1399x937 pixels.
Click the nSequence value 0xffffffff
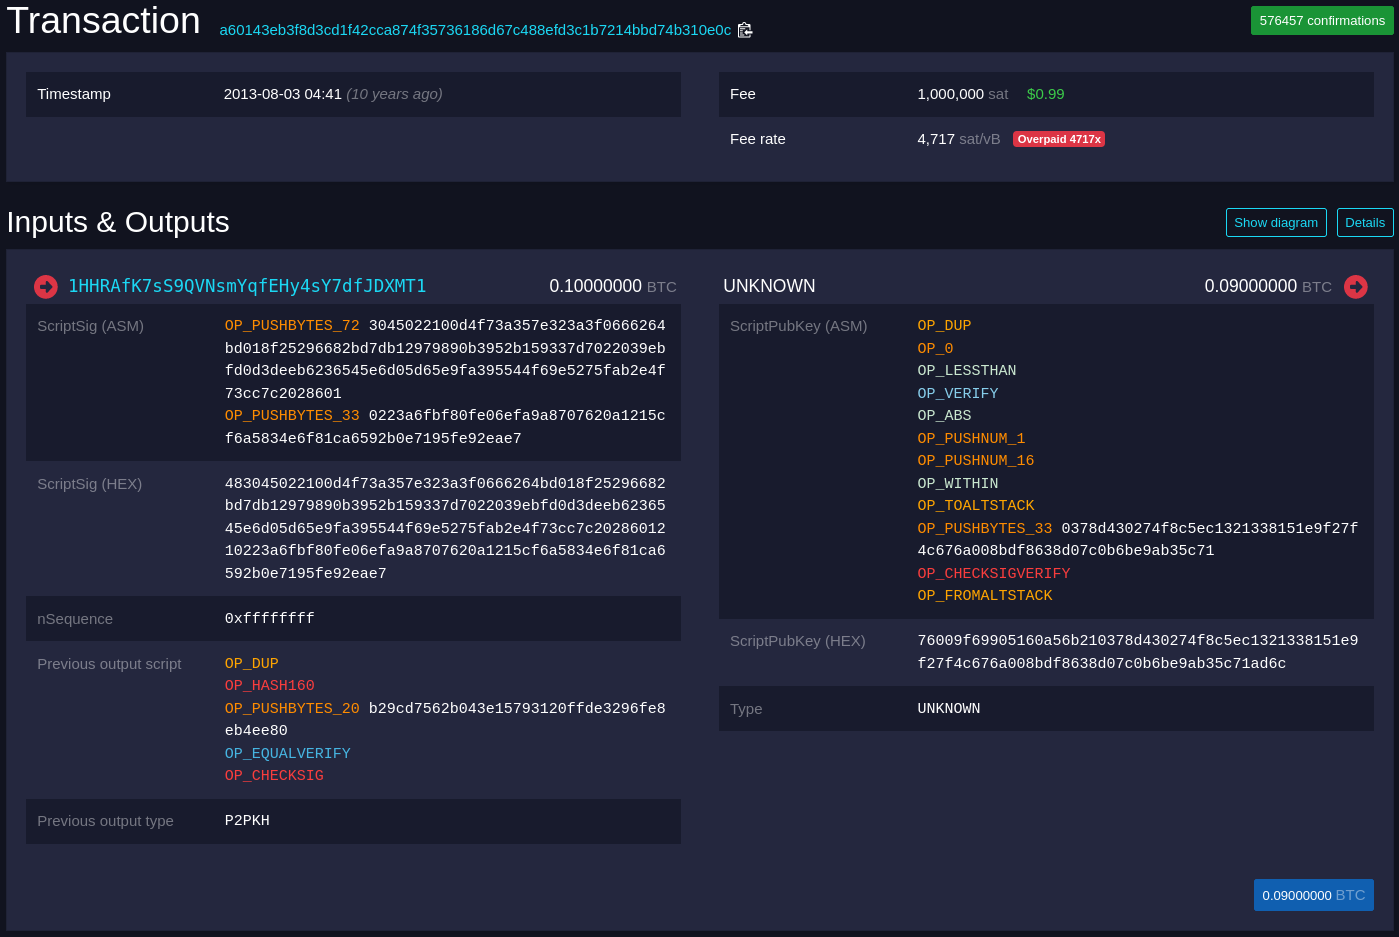point(269,619)
